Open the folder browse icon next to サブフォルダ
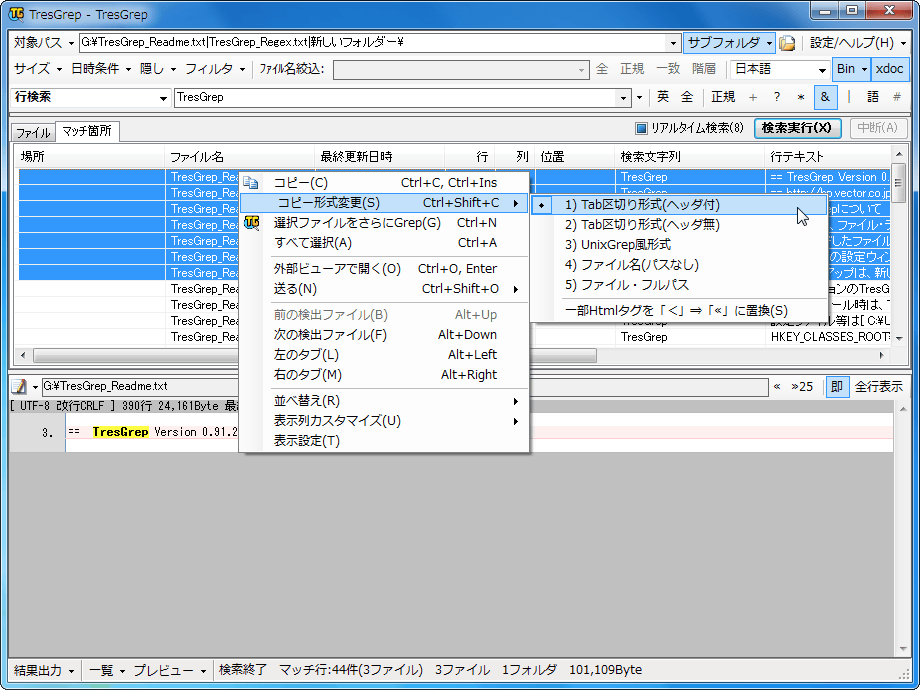Viewport: 920px width, 690px height. 786,43
